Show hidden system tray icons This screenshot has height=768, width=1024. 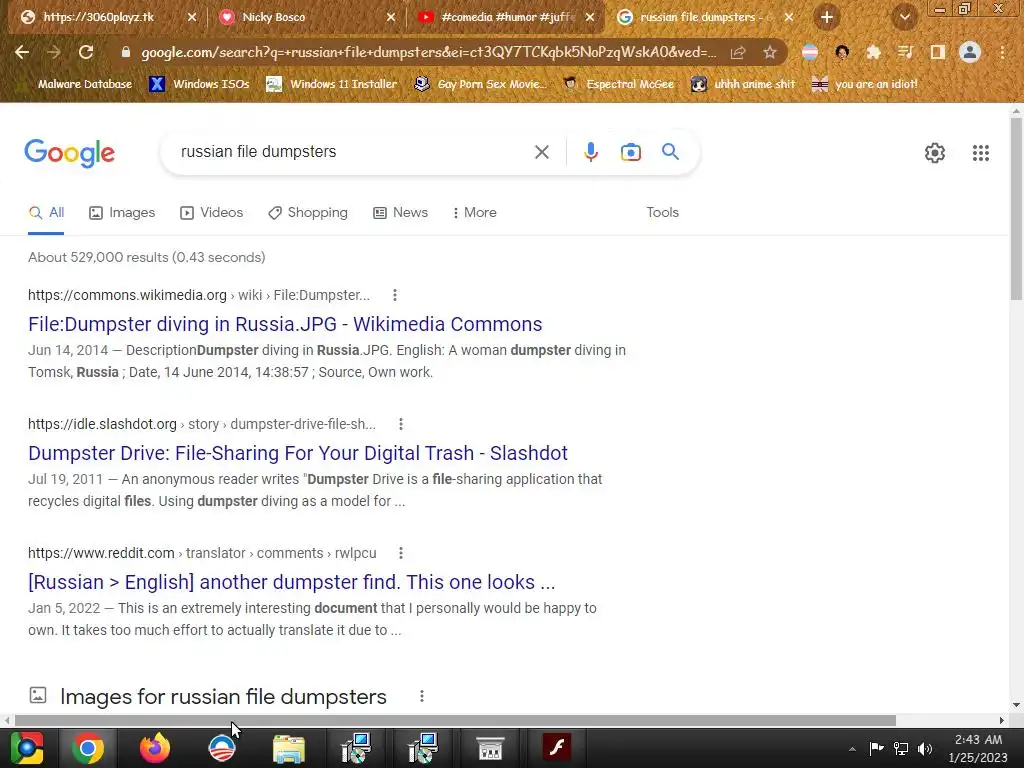click(x=852, y=749)
